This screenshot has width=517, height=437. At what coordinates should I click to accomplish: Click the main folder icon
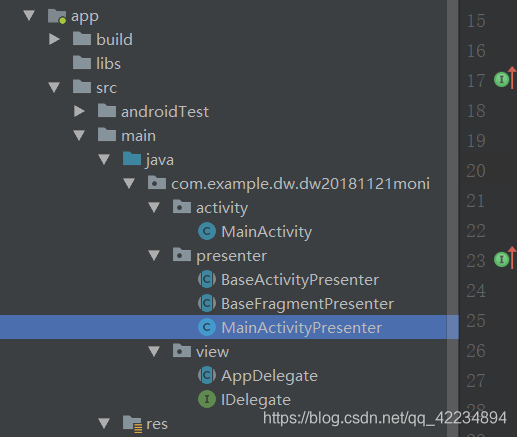point(107,135)
